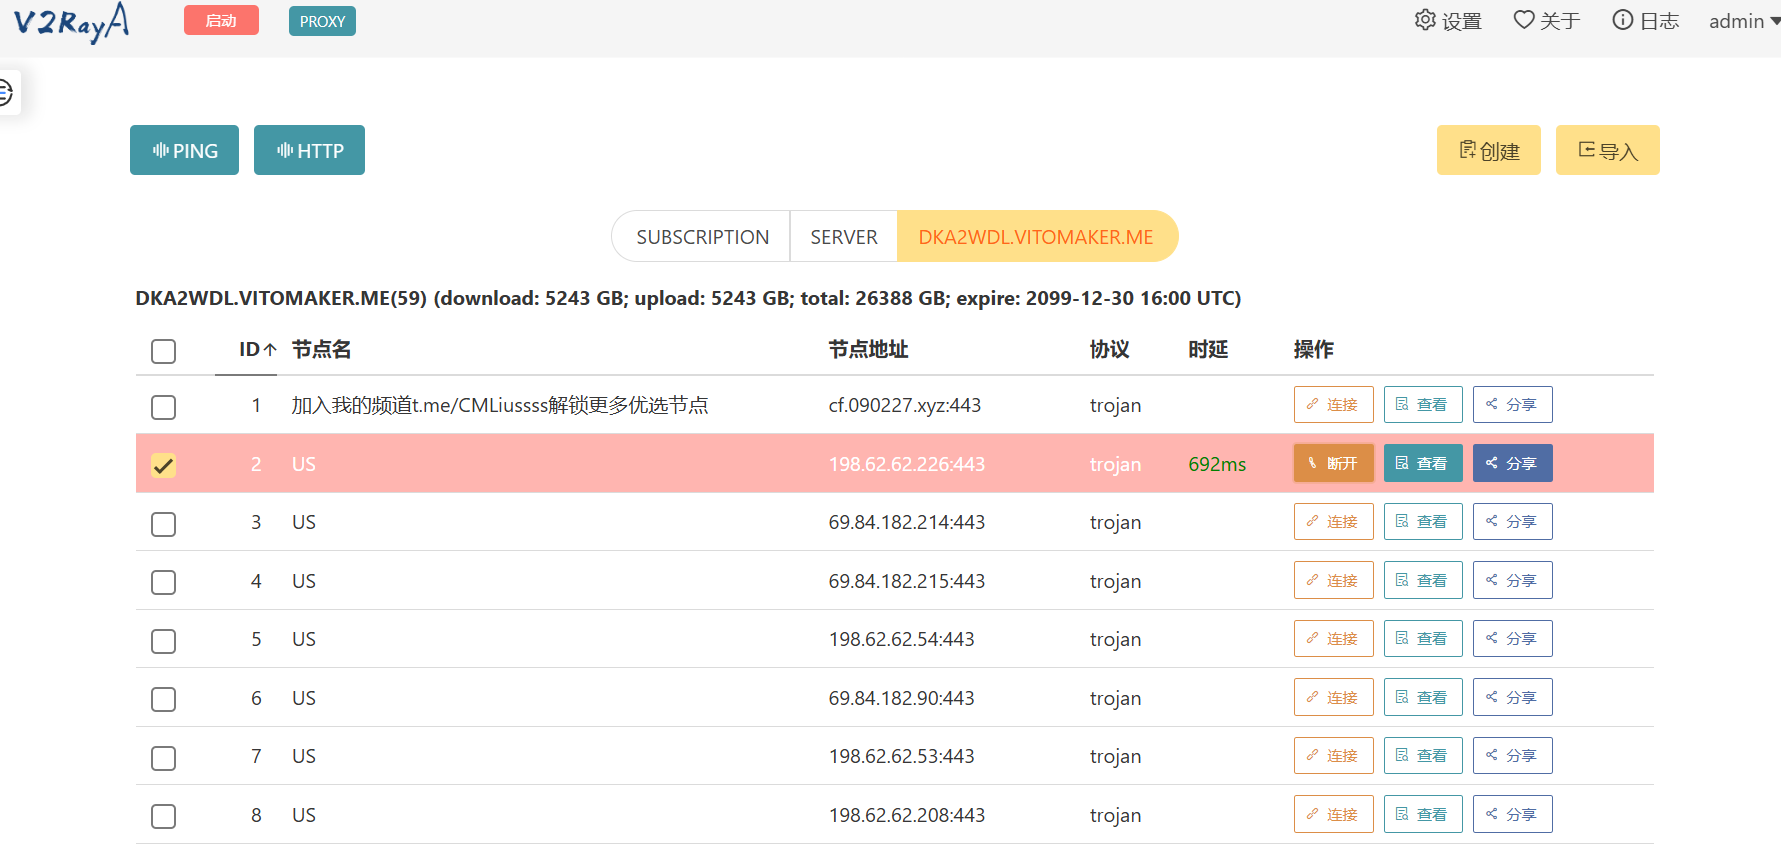Open 日志 logs menu item

point(1645,21)
